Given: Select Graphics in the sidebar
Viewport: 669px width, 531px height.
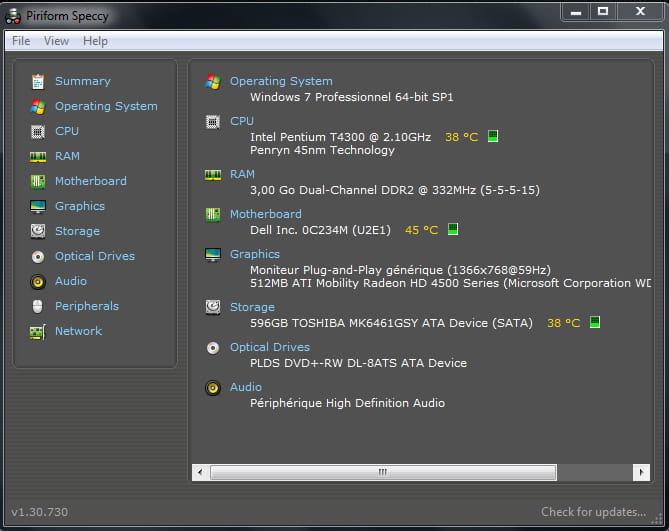Looking at the screenshot, I should pos(80,206).
